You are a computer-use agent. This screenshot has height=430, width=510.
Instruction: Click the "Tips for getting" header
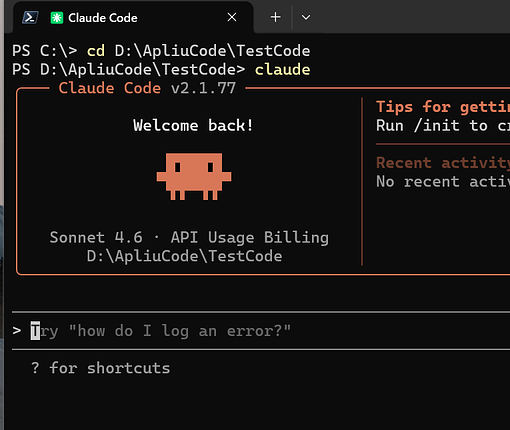click(x=443, y=107)
